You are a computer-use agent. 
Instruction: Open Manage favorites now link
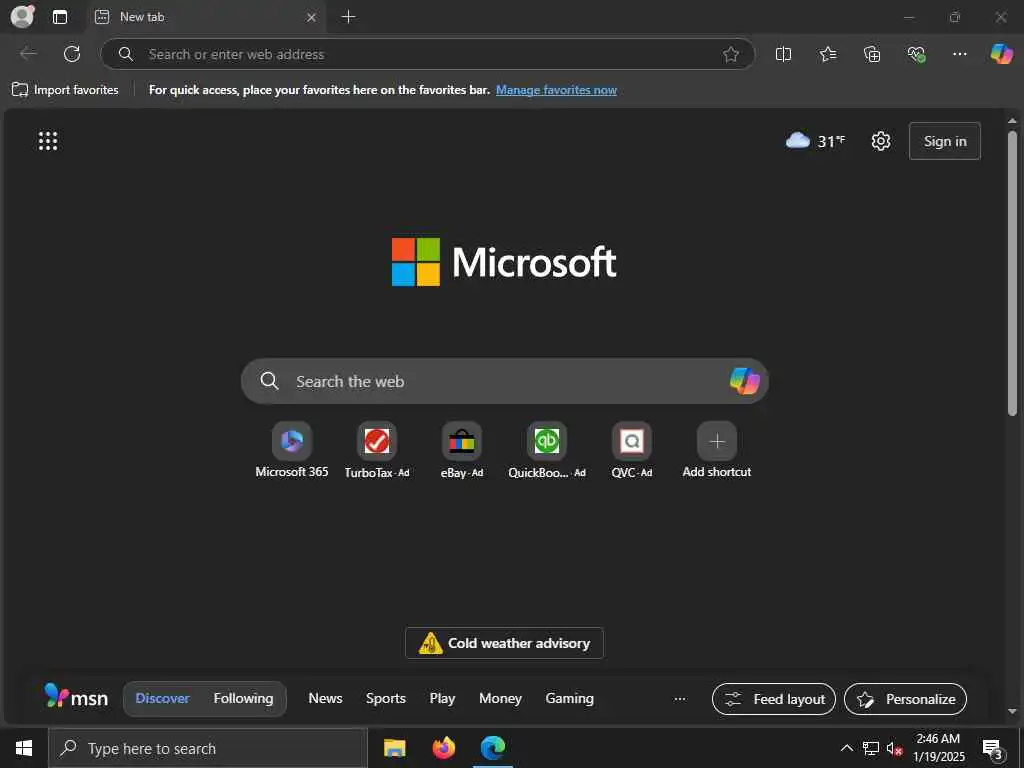(x=556, y=90)
